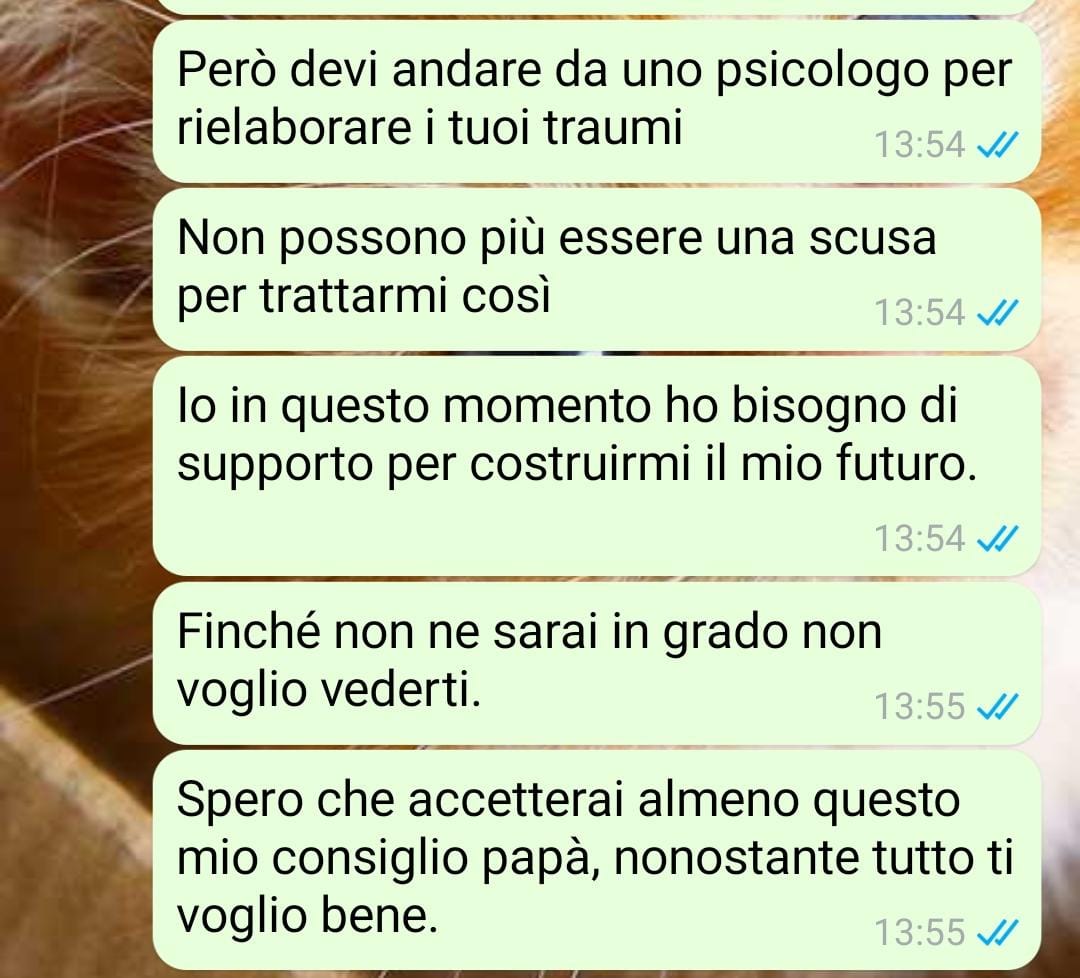Screen dimensions: 1080x978
Task: Tap the 13:55 timestamp next to 'voglio vederti'
Action: [920, 707]
